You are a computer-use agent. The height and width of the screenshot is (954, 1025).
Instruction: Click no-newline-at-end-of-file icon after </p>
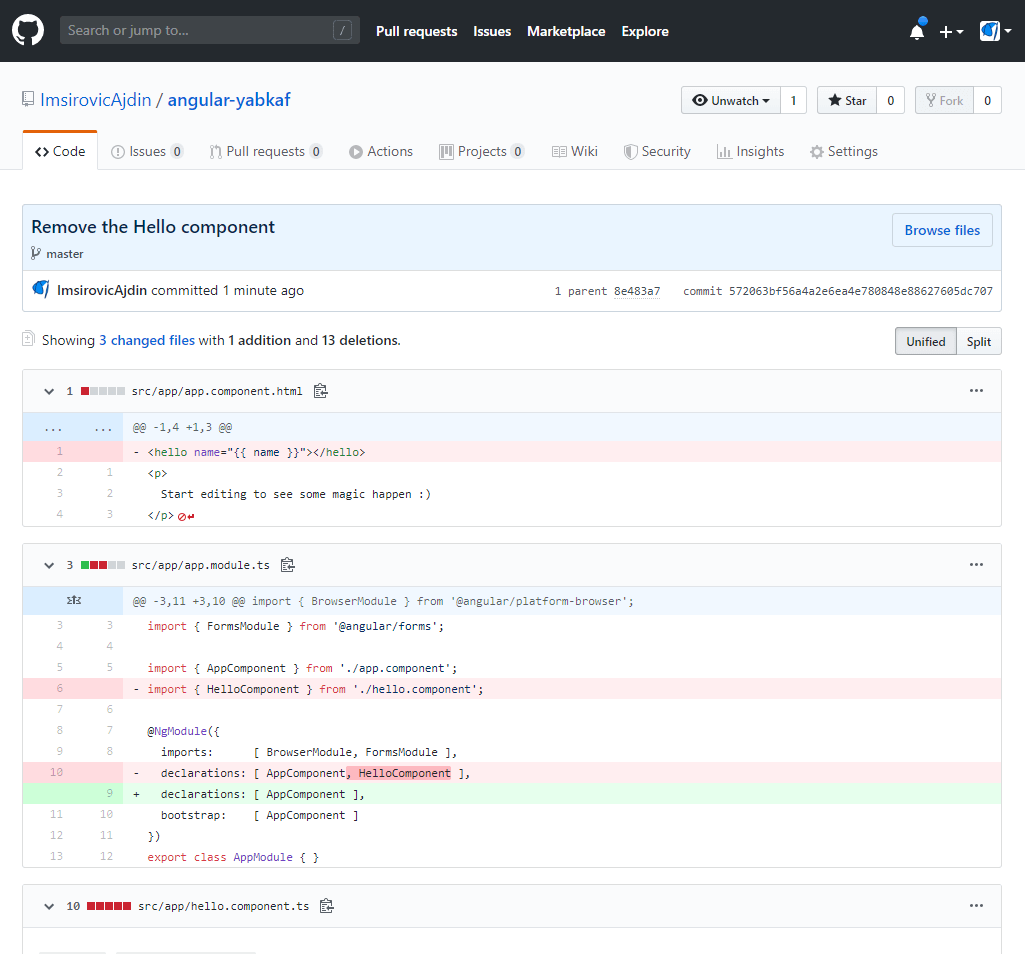(186, 517)
